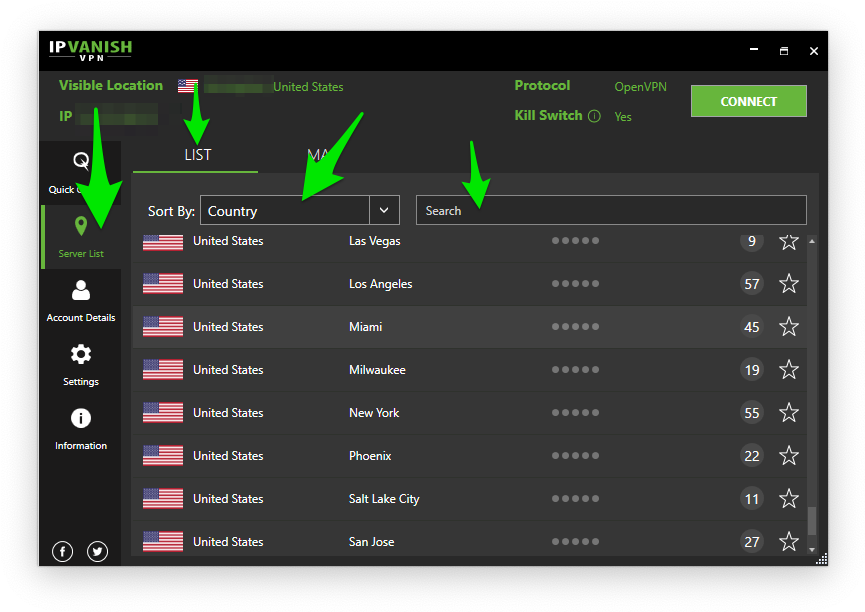
Task: Click the Search servers field
Action: click(611, 210)
